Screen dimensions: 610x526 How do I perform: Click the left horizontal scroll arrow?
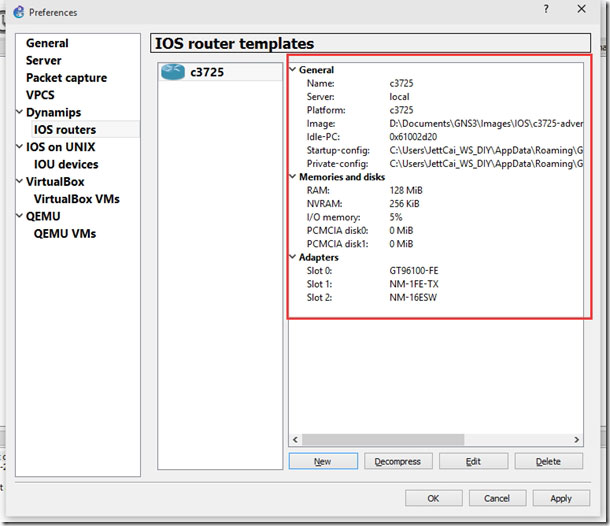point(295,440)
